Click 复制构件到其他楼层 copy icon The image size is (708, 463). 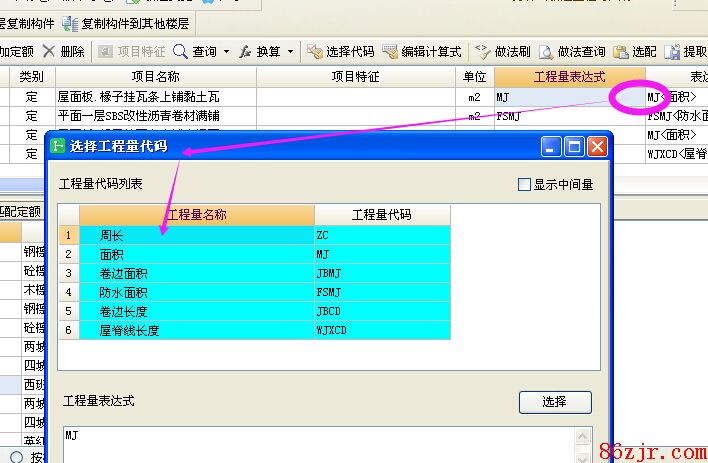tap(69, 23)
